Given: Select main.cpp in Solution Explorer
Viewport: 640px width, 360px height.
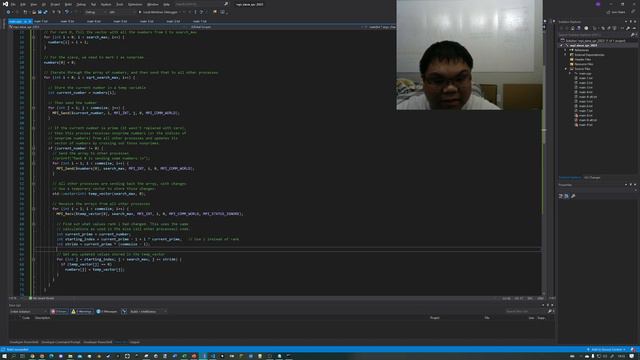Looking at the screenshot, I should pos(585,73).
